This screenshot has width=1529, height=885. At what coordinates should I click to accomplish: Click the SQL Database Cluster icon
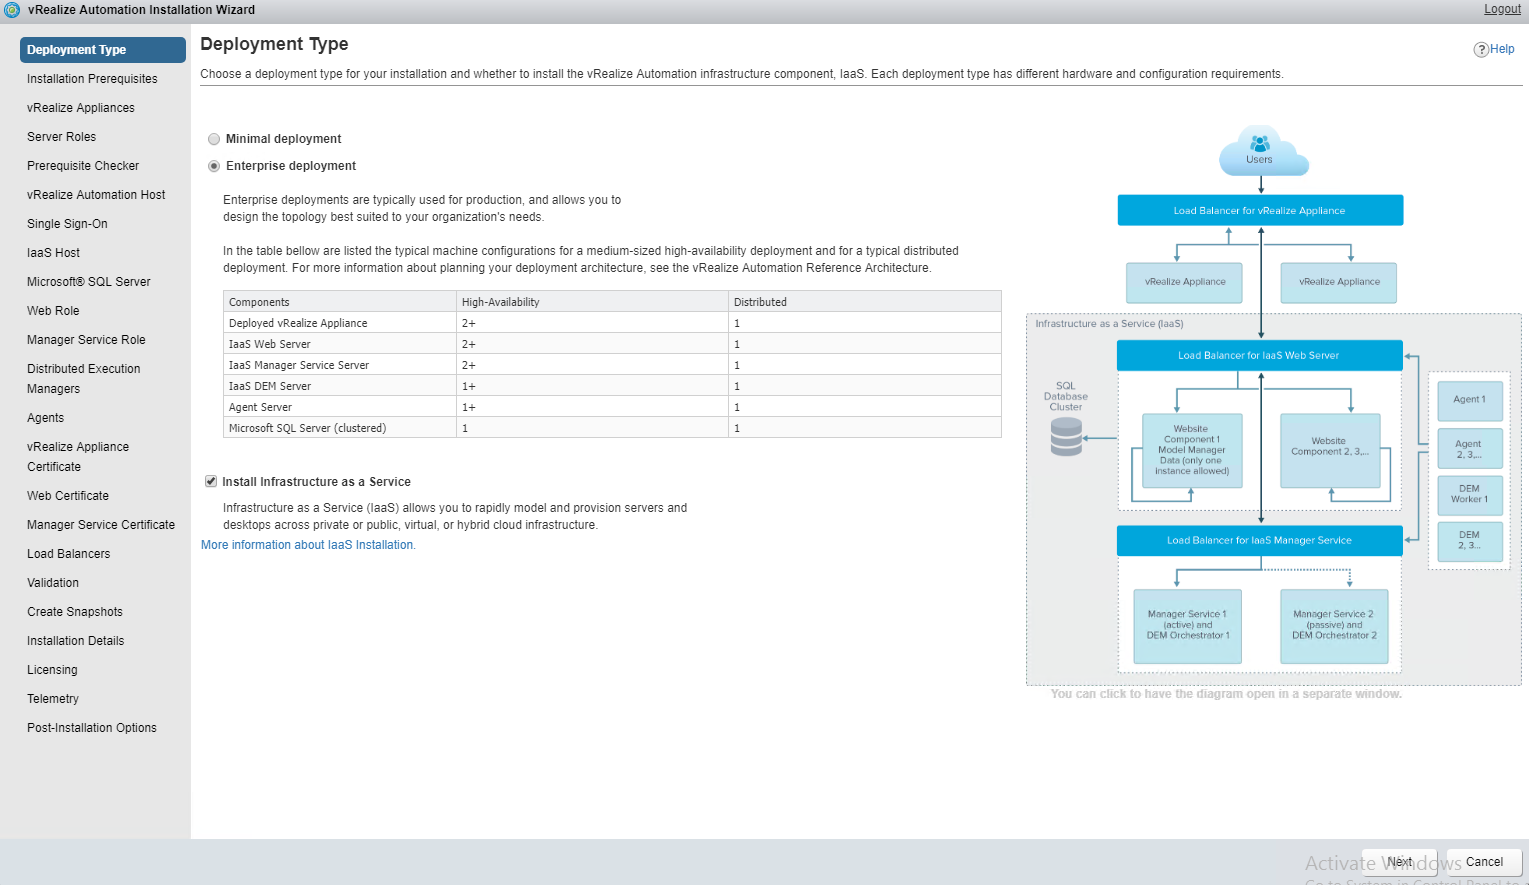1066,436
